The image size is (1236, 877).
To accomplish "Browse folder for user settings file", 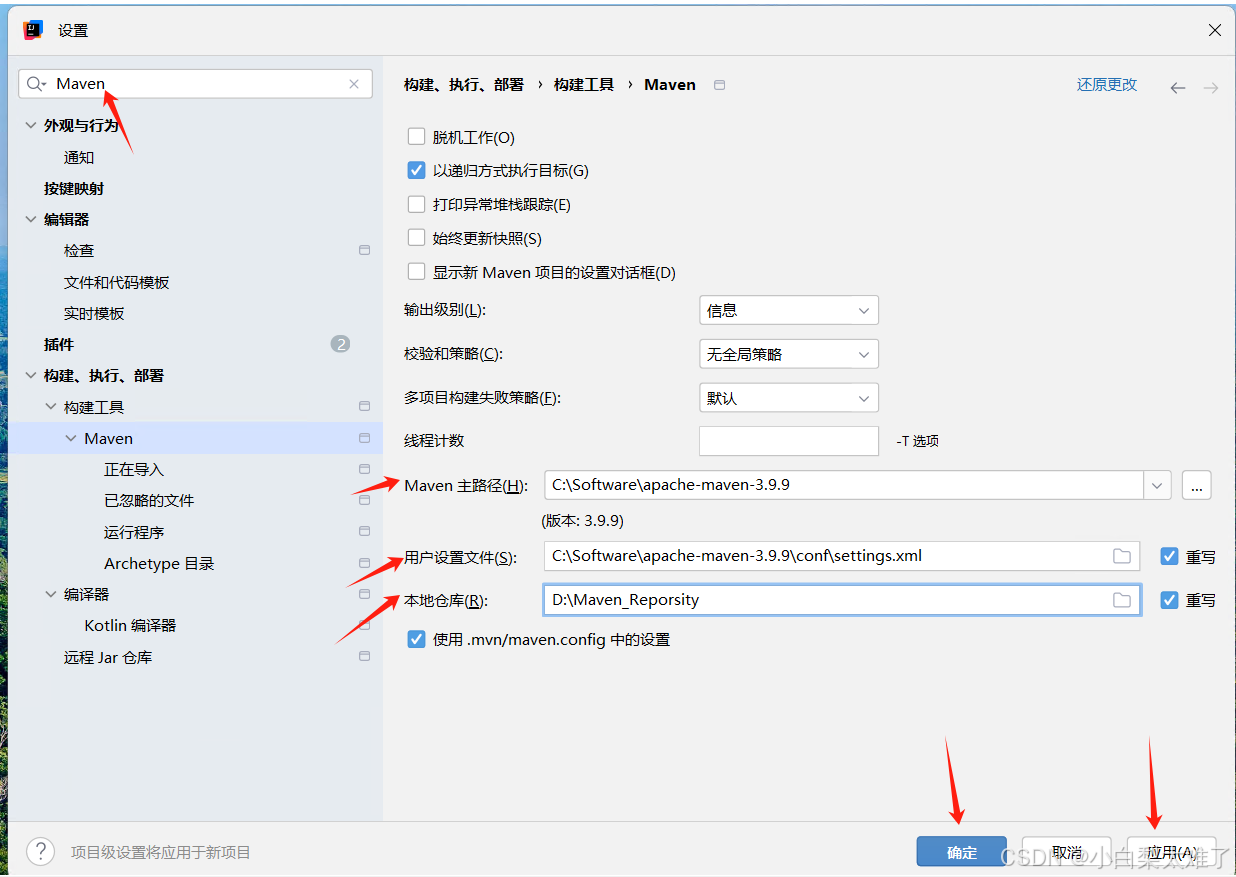I will pos(1122,556).
